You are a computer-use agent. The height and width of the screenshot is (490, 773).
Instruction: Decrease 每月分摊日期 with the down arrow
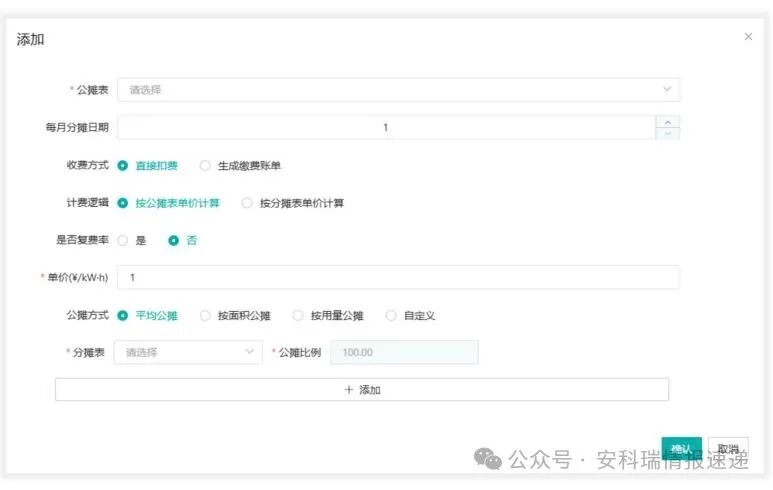(668, 133)
